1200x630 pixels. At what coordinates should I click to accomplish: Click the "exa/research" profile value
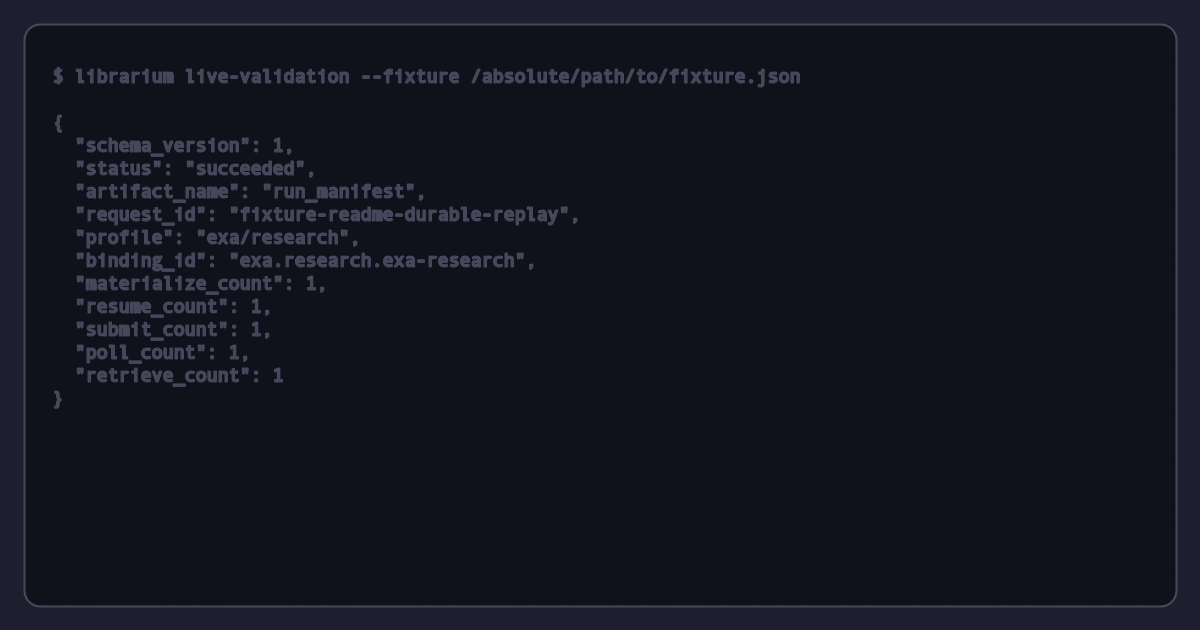273,238
